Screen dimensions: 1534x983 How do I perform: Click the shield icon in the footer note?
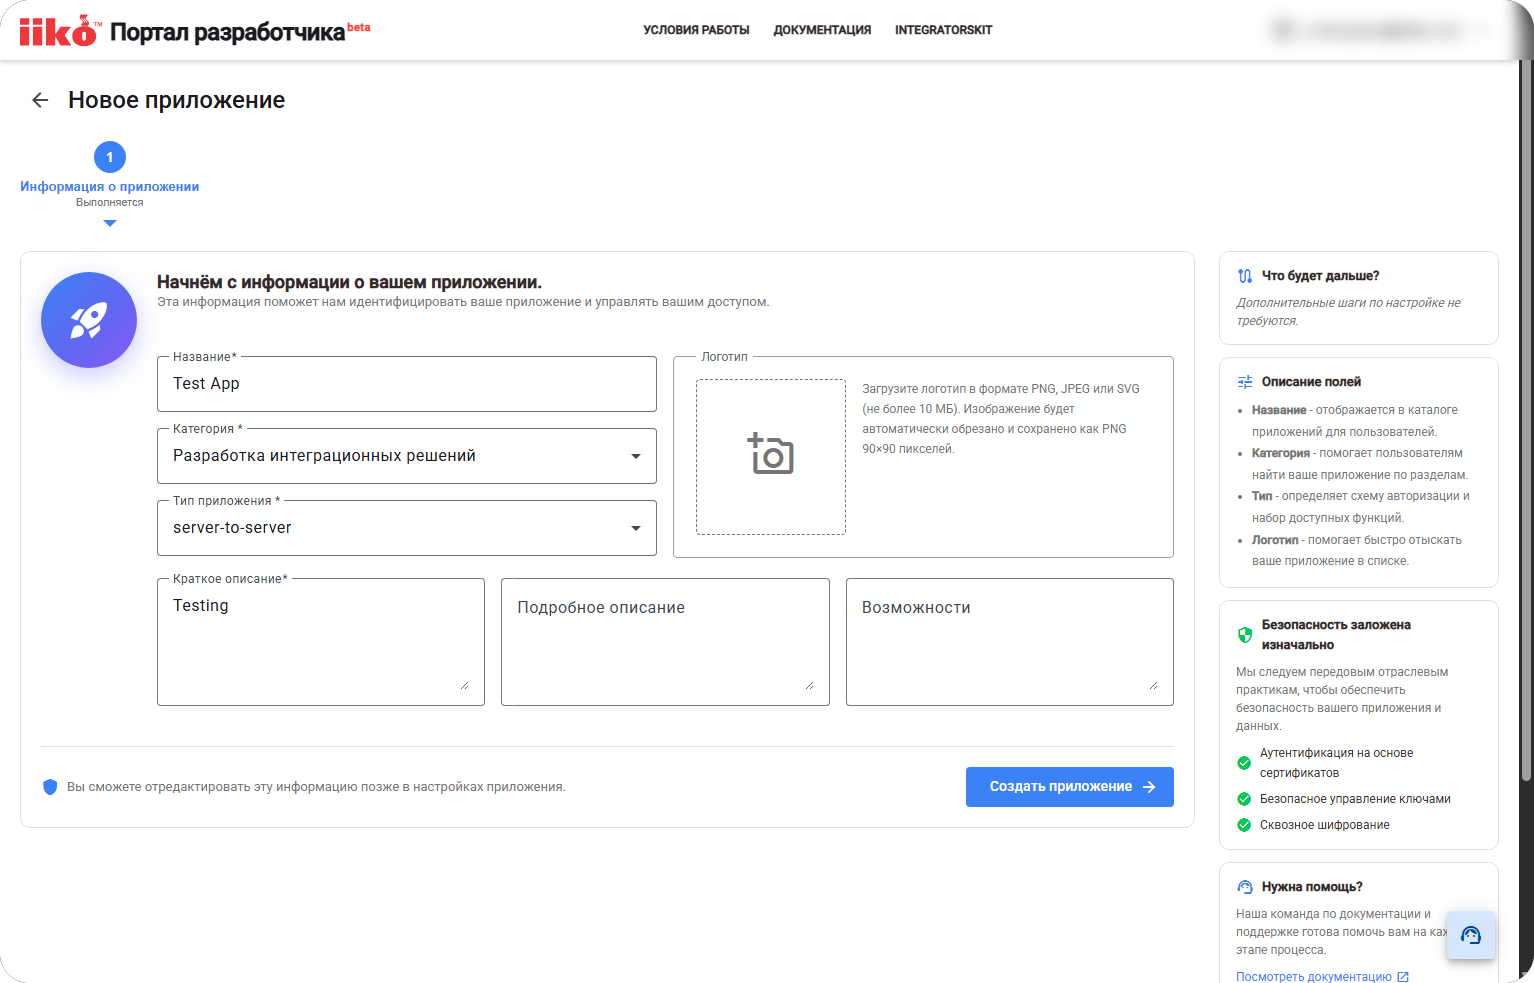(50, 787)
